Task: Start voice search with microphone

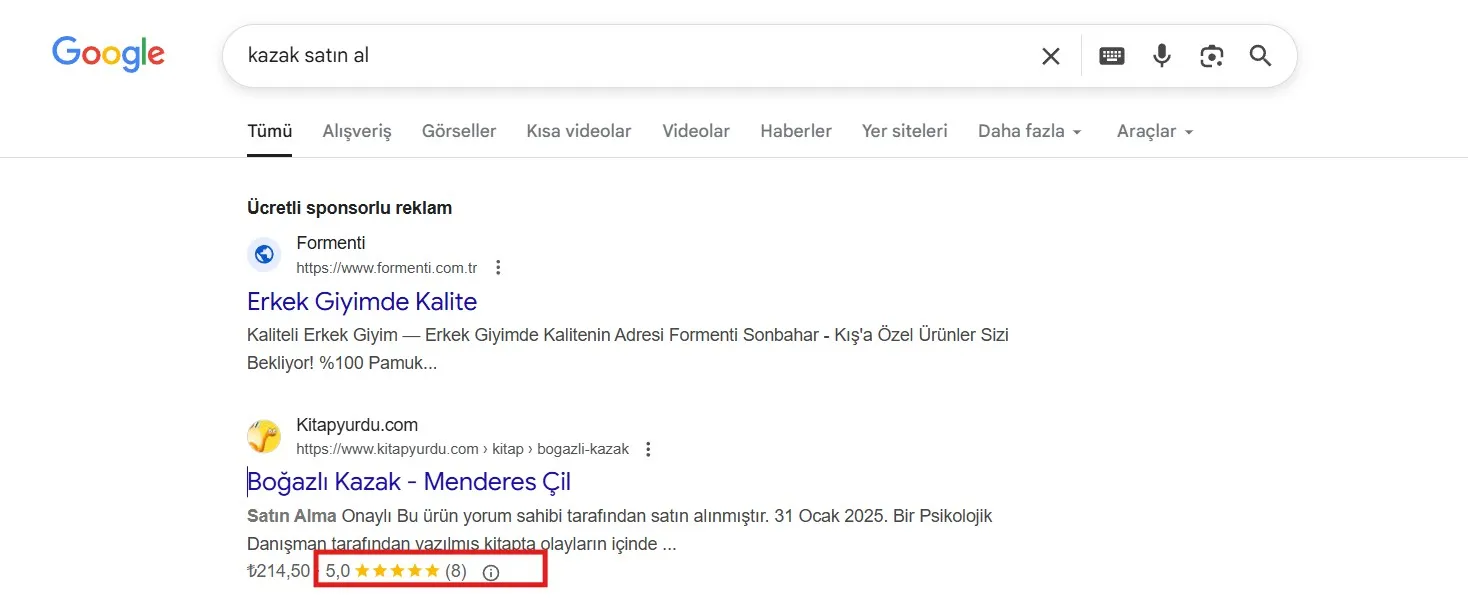Action: click(1161, 56)
